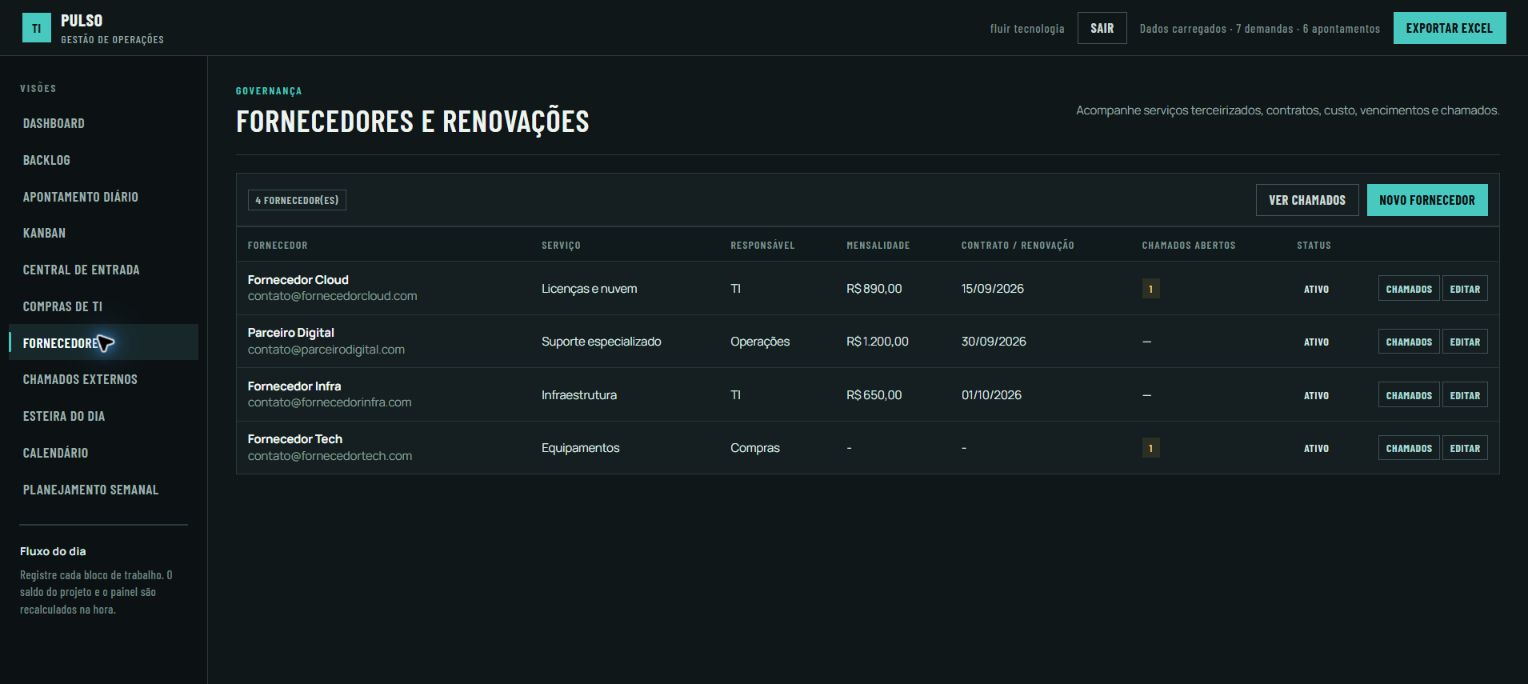Click the fluir tecnologia account label
This screenshot has height=684, width=1528.
1027,28
